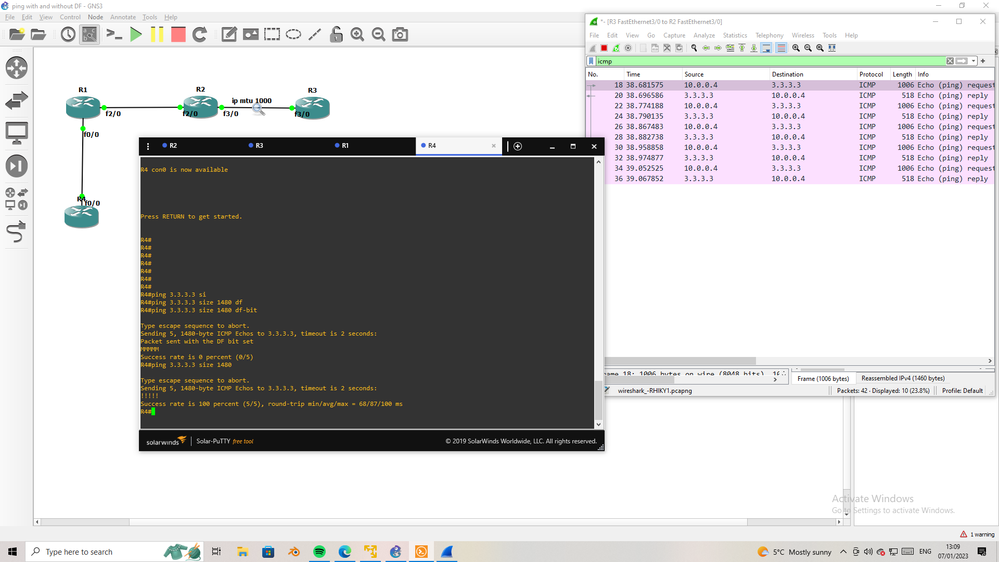Start all nodes with green play icon

click(136, 34)
